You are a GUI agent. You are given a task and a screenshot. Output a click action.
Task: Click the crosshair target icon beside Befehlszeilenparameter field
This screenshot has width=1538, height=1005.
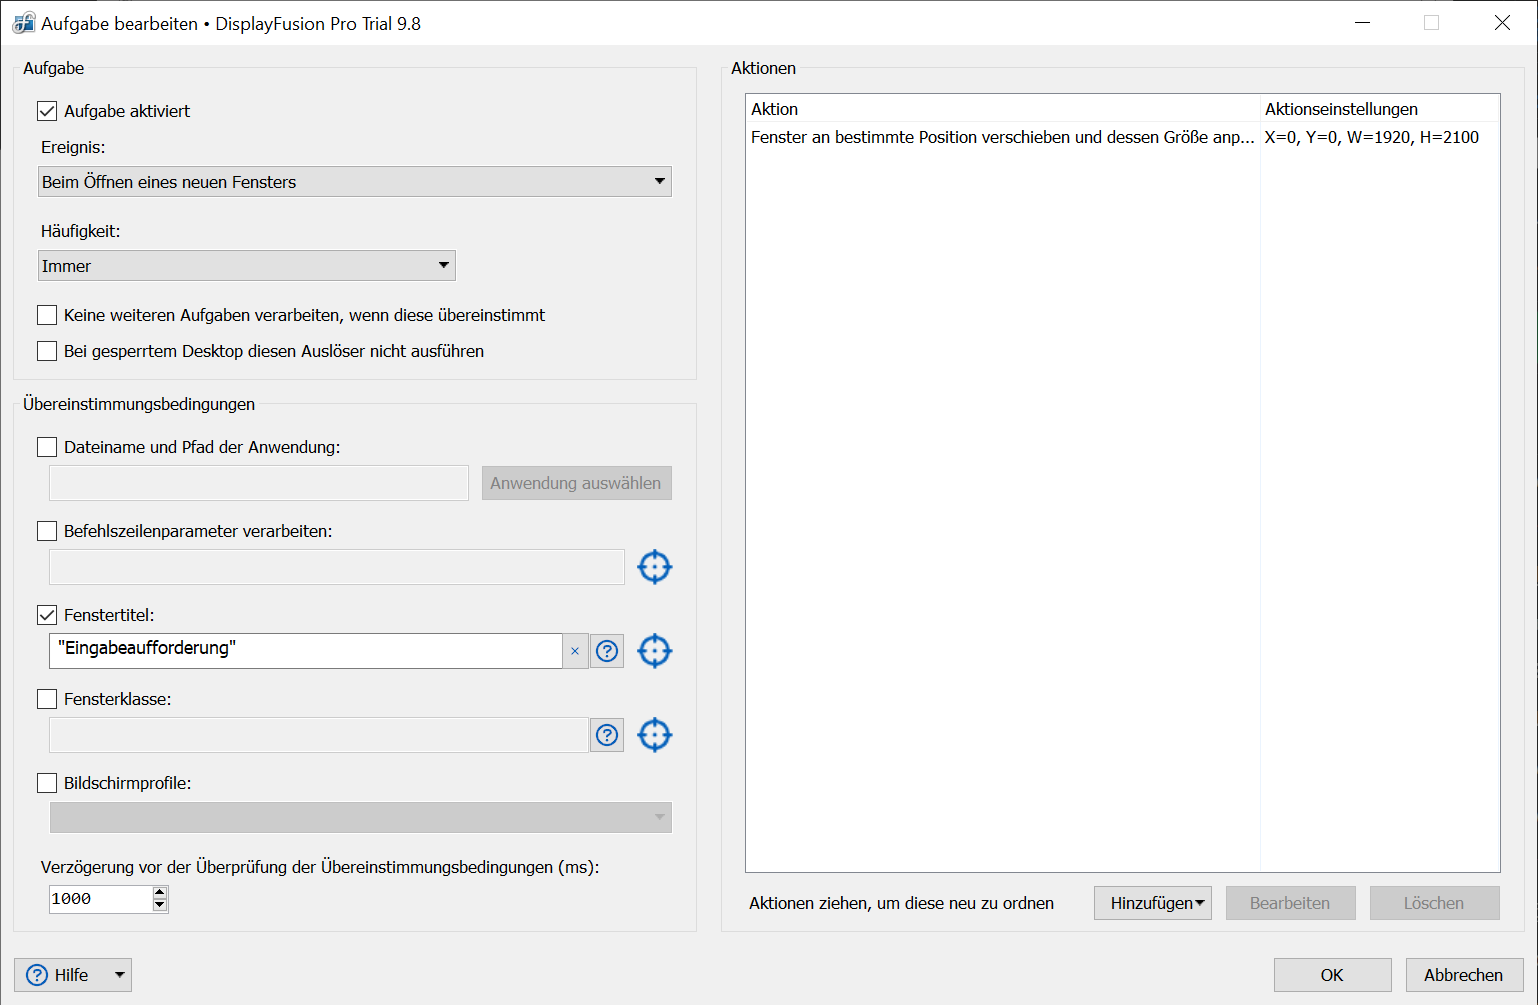point(654,567)
